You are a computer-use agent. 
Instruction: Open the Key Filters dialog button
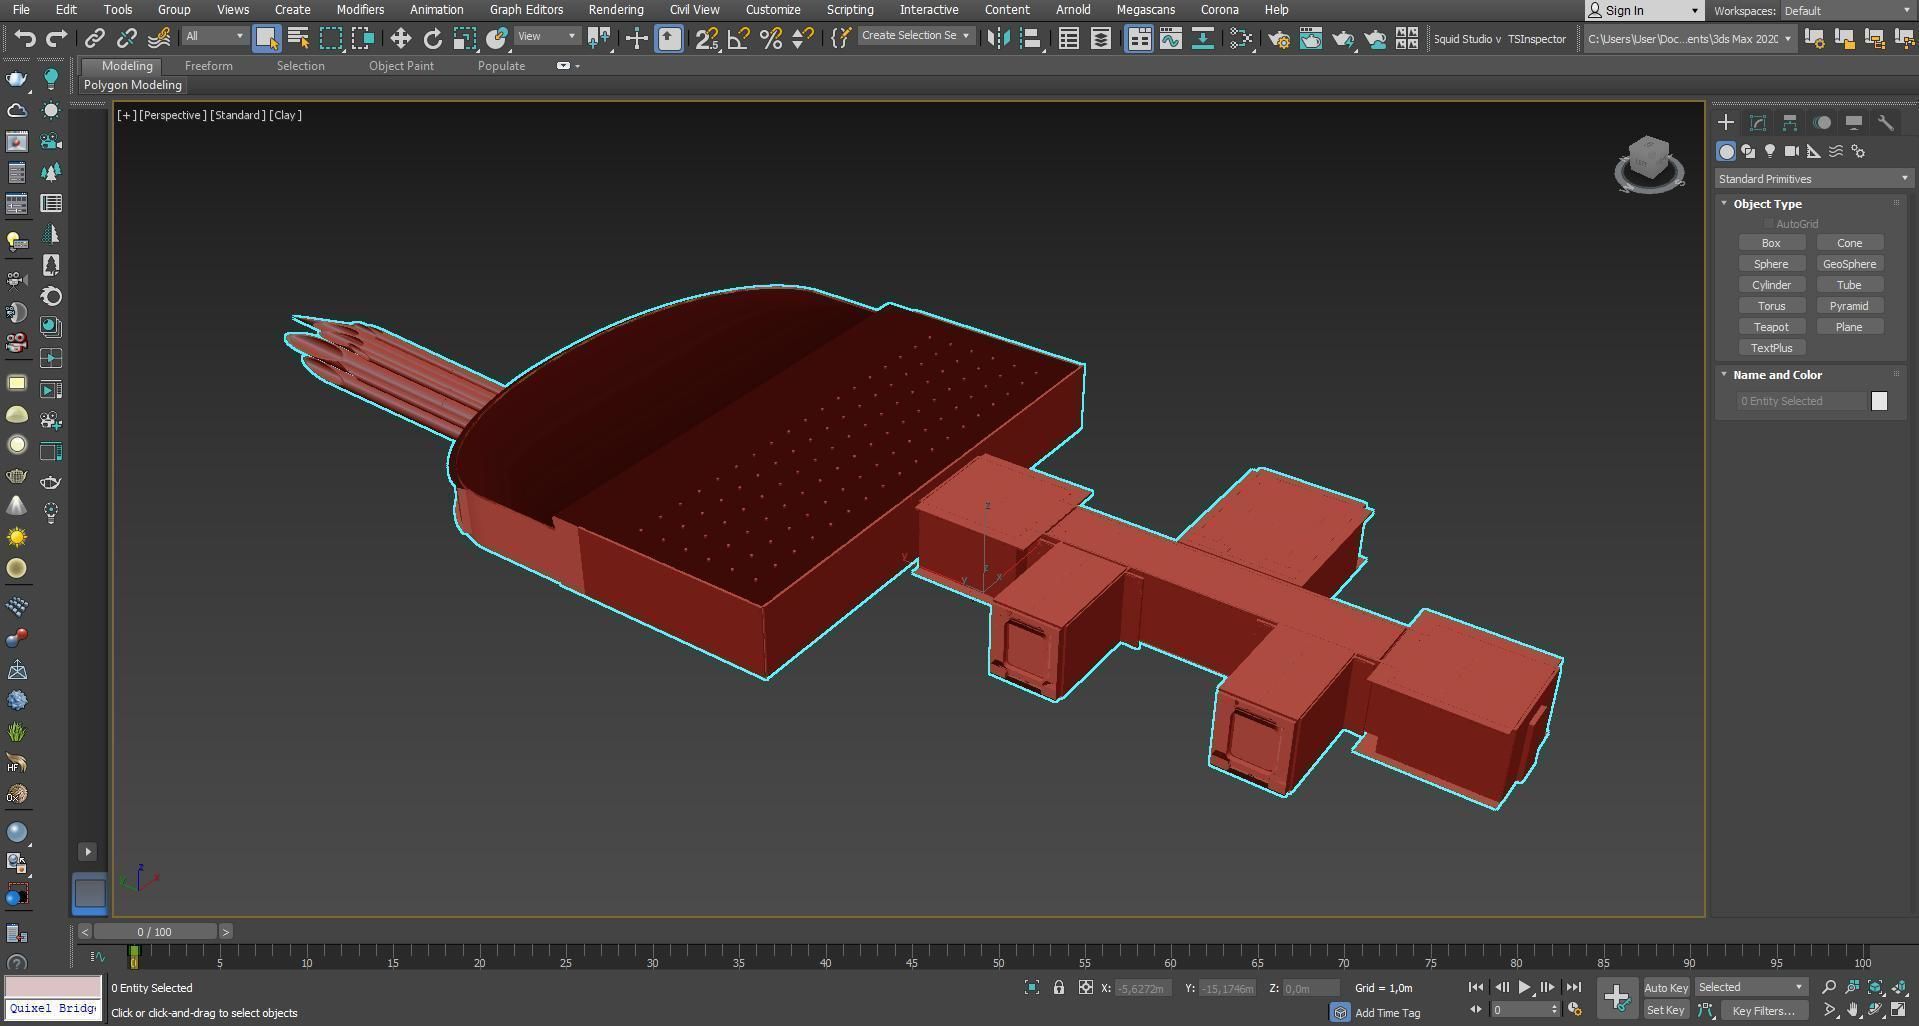(1763, 1011)
